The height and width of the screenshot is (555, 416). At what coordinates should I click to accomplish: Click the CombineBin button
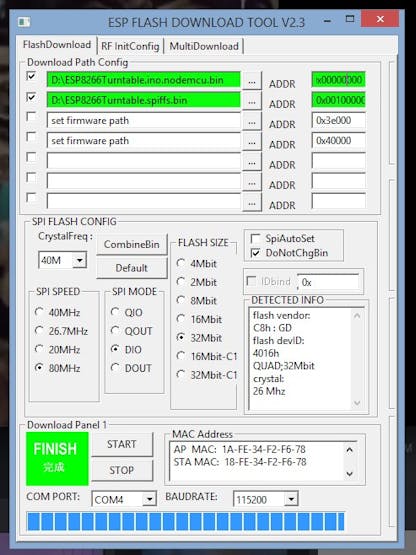pyautogui.click(x=132, y=244)
